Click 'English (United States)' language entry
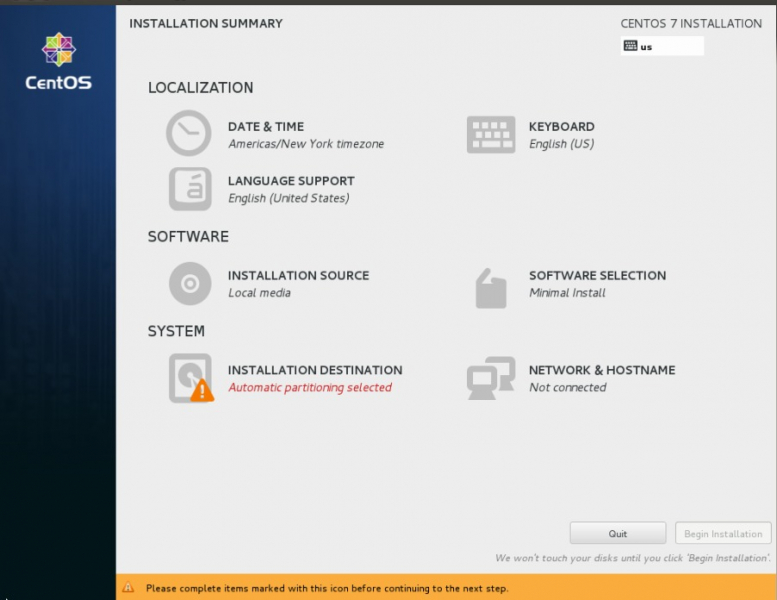777x600 pixels. [x=288, y=199]
